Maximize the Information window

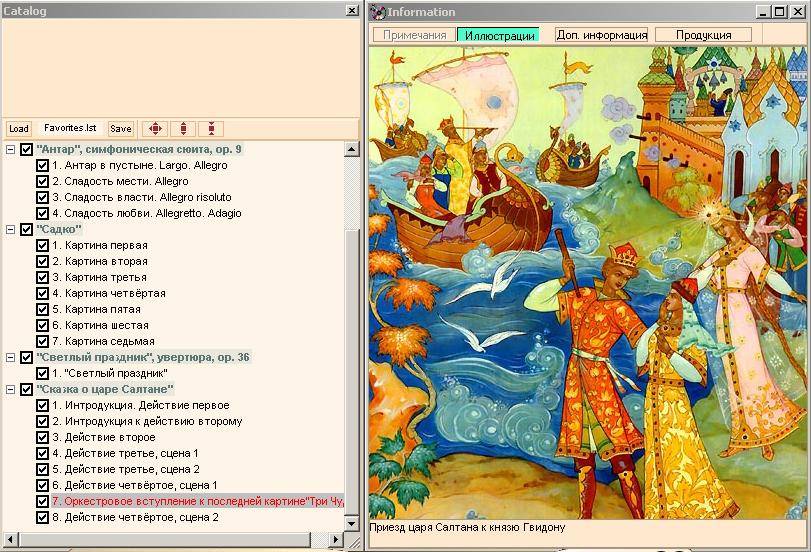click(x=780, y=11)
